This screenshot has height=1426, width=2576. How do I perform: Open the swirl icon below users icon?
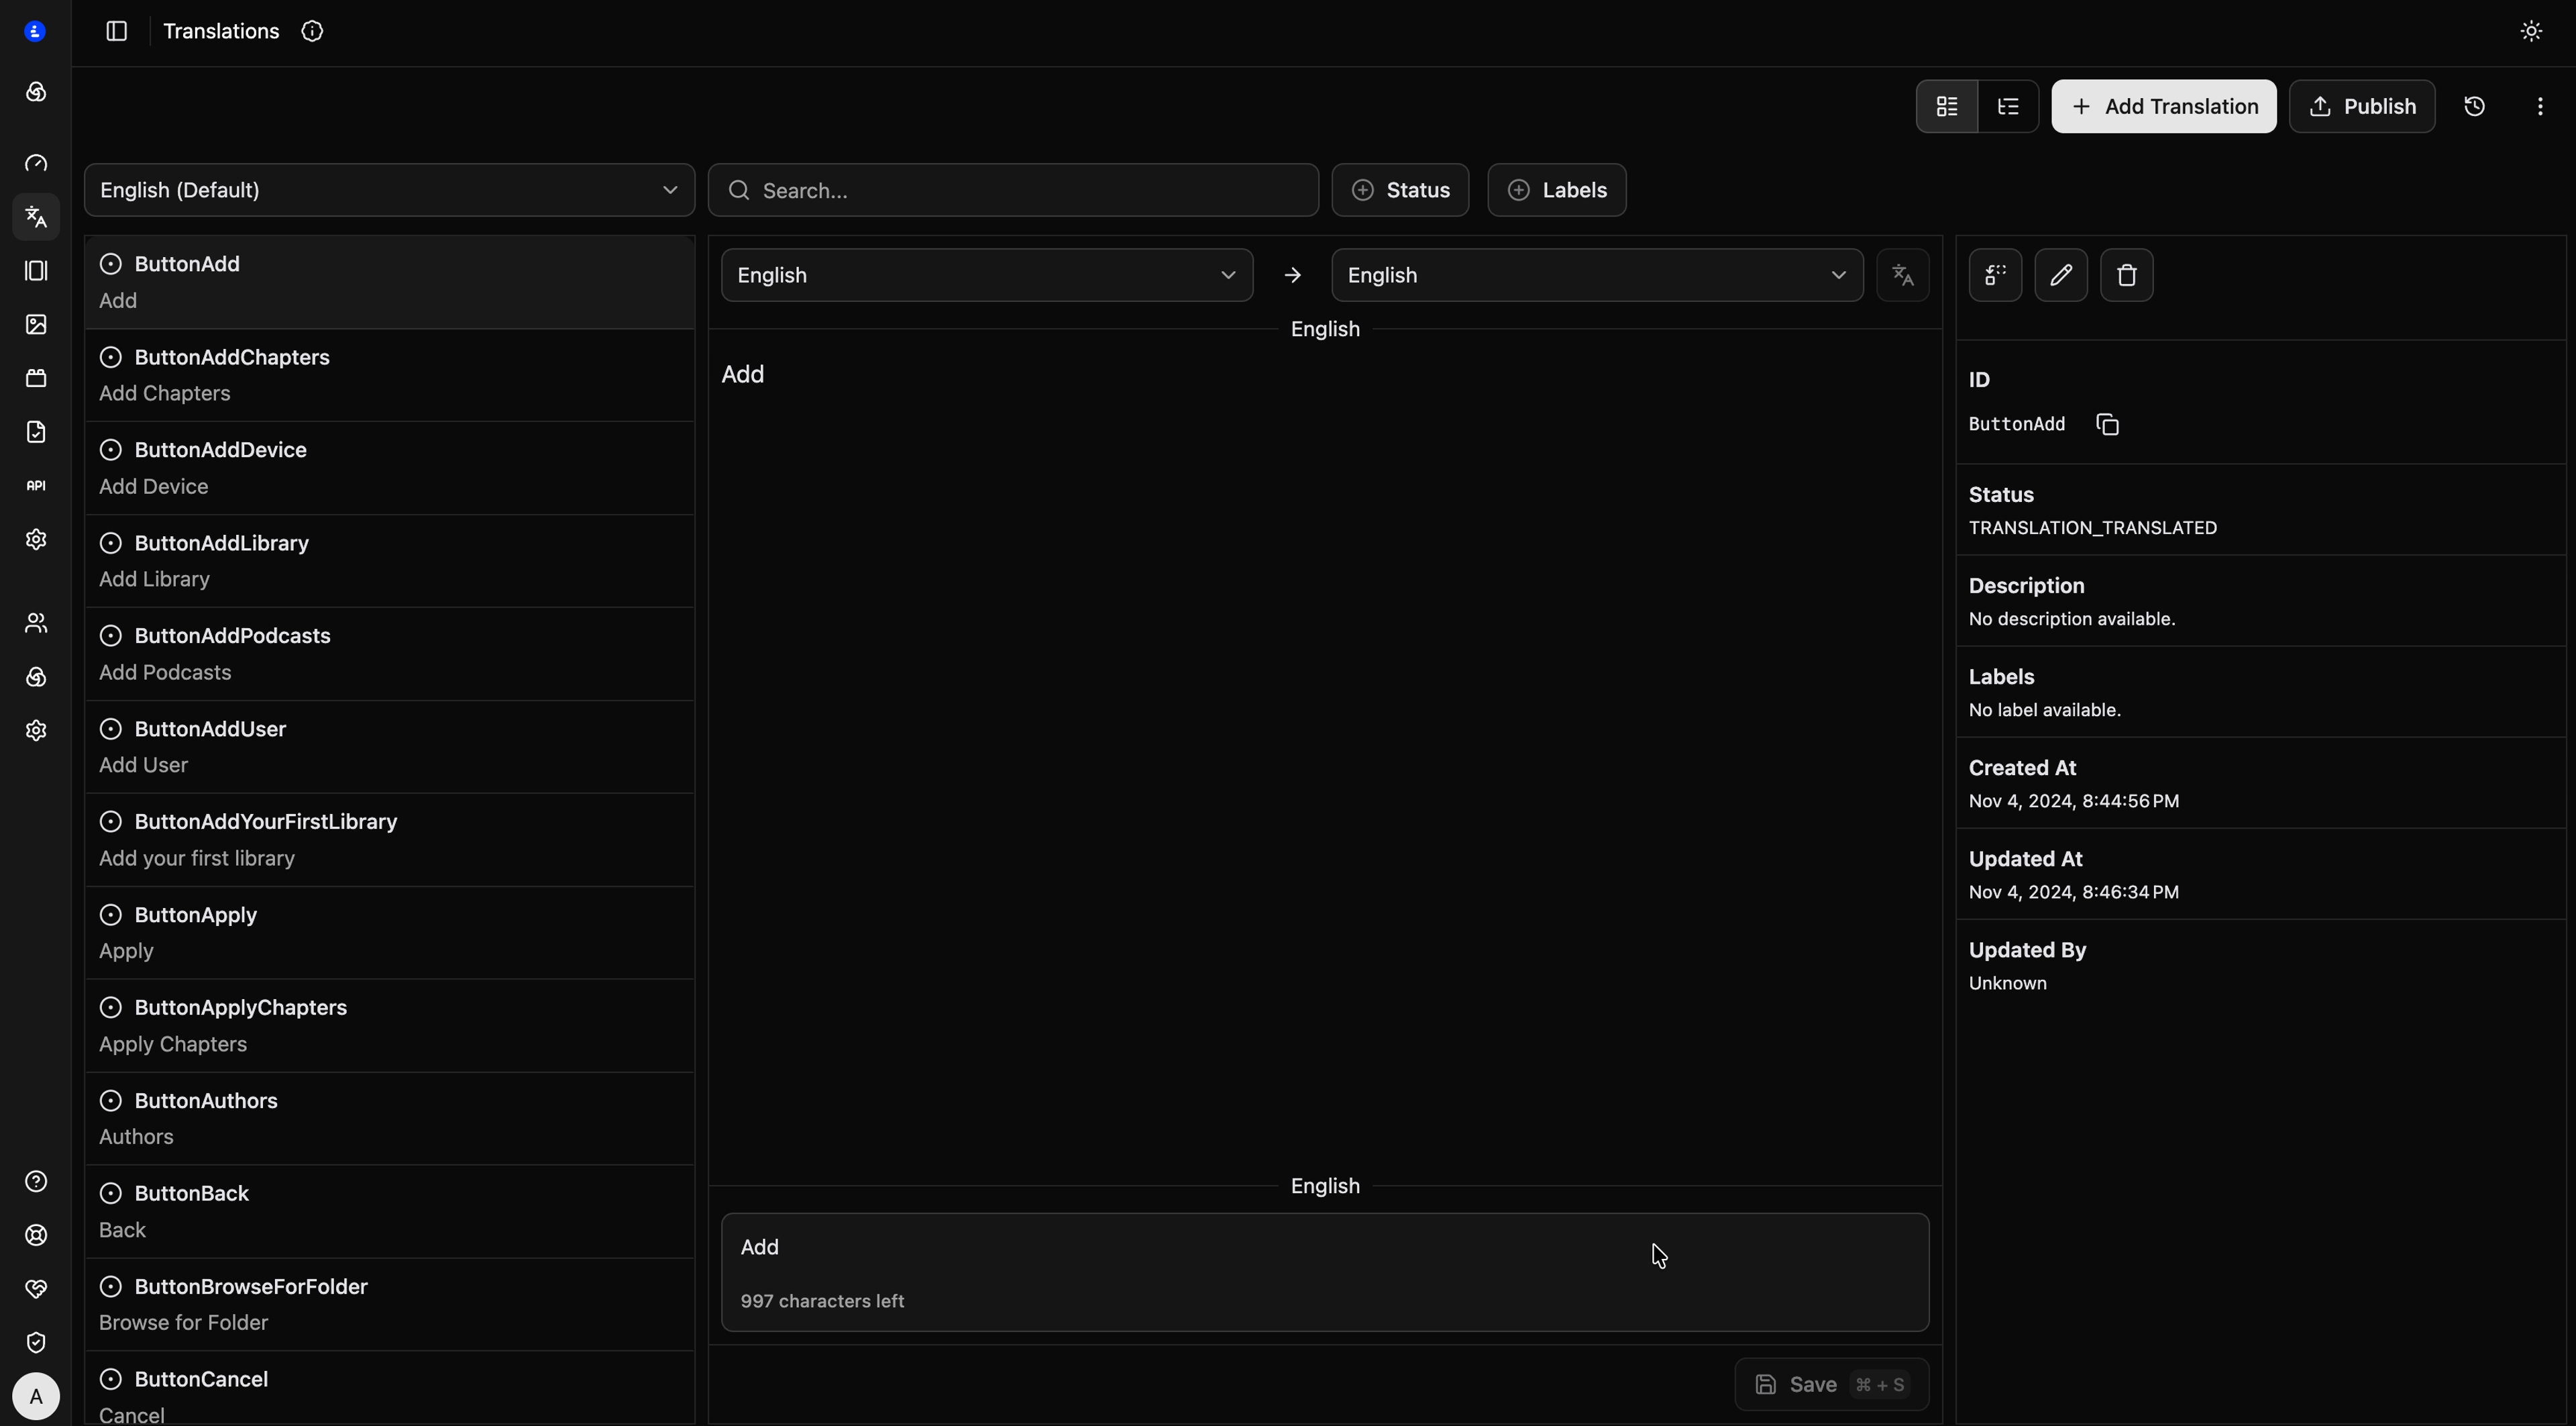pos(36,677)
